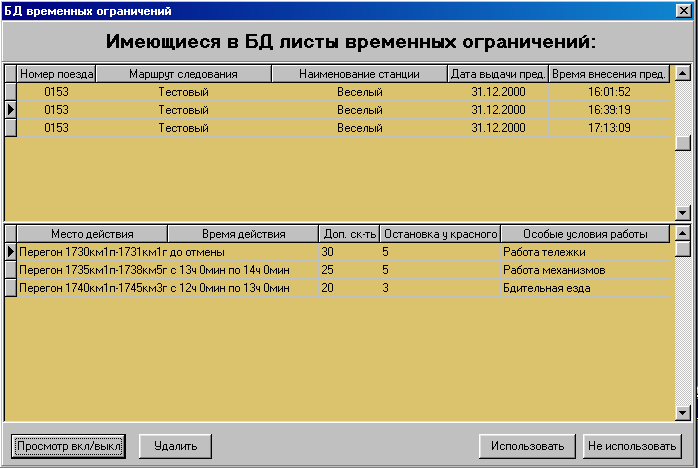Click the Место действия column header
Image resolution: width=698 pixels, height=468 pixels.
(x=92, y=234)
